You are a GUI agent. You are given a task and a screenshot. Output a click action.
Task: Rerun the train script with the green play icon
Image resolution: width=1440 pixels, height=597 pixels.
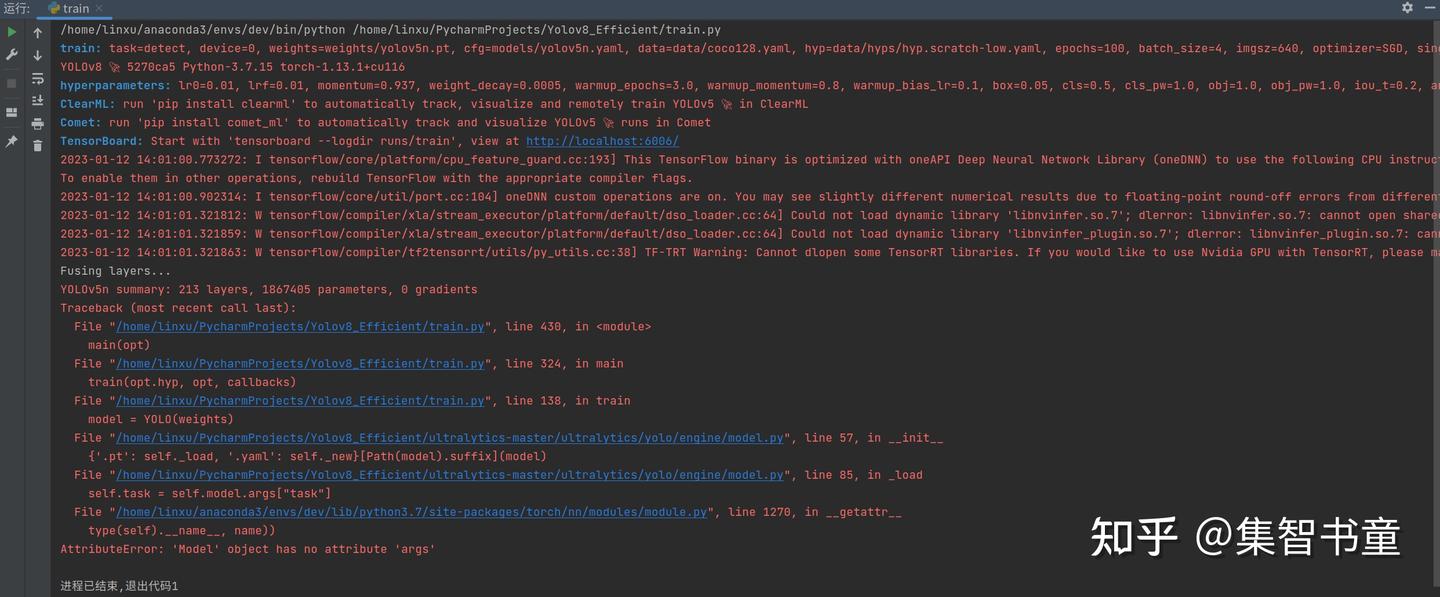coord(12,32)
